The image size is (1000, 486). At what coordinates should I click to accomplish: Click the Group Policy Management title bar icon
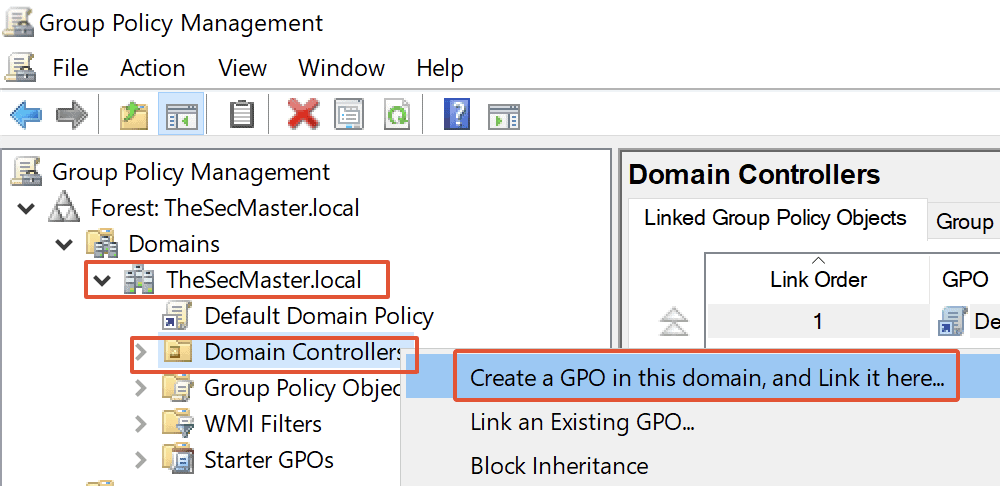point(19,22)
